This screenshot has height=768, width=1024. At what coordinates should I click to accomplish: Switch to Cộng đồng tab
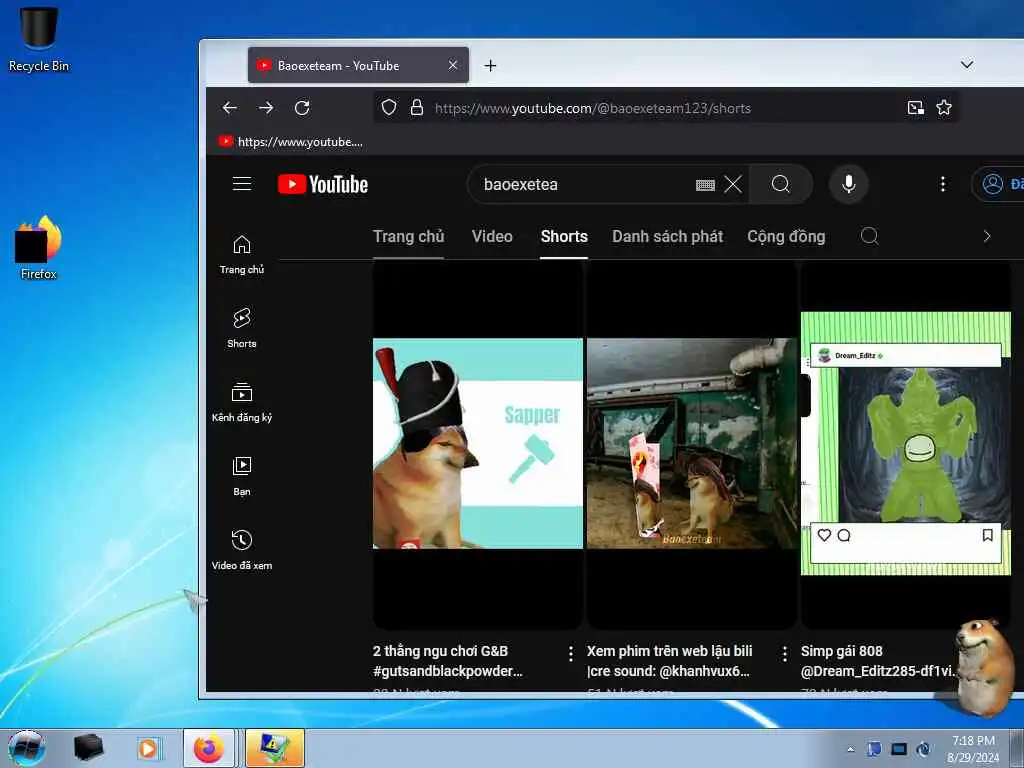pos(786,236)
